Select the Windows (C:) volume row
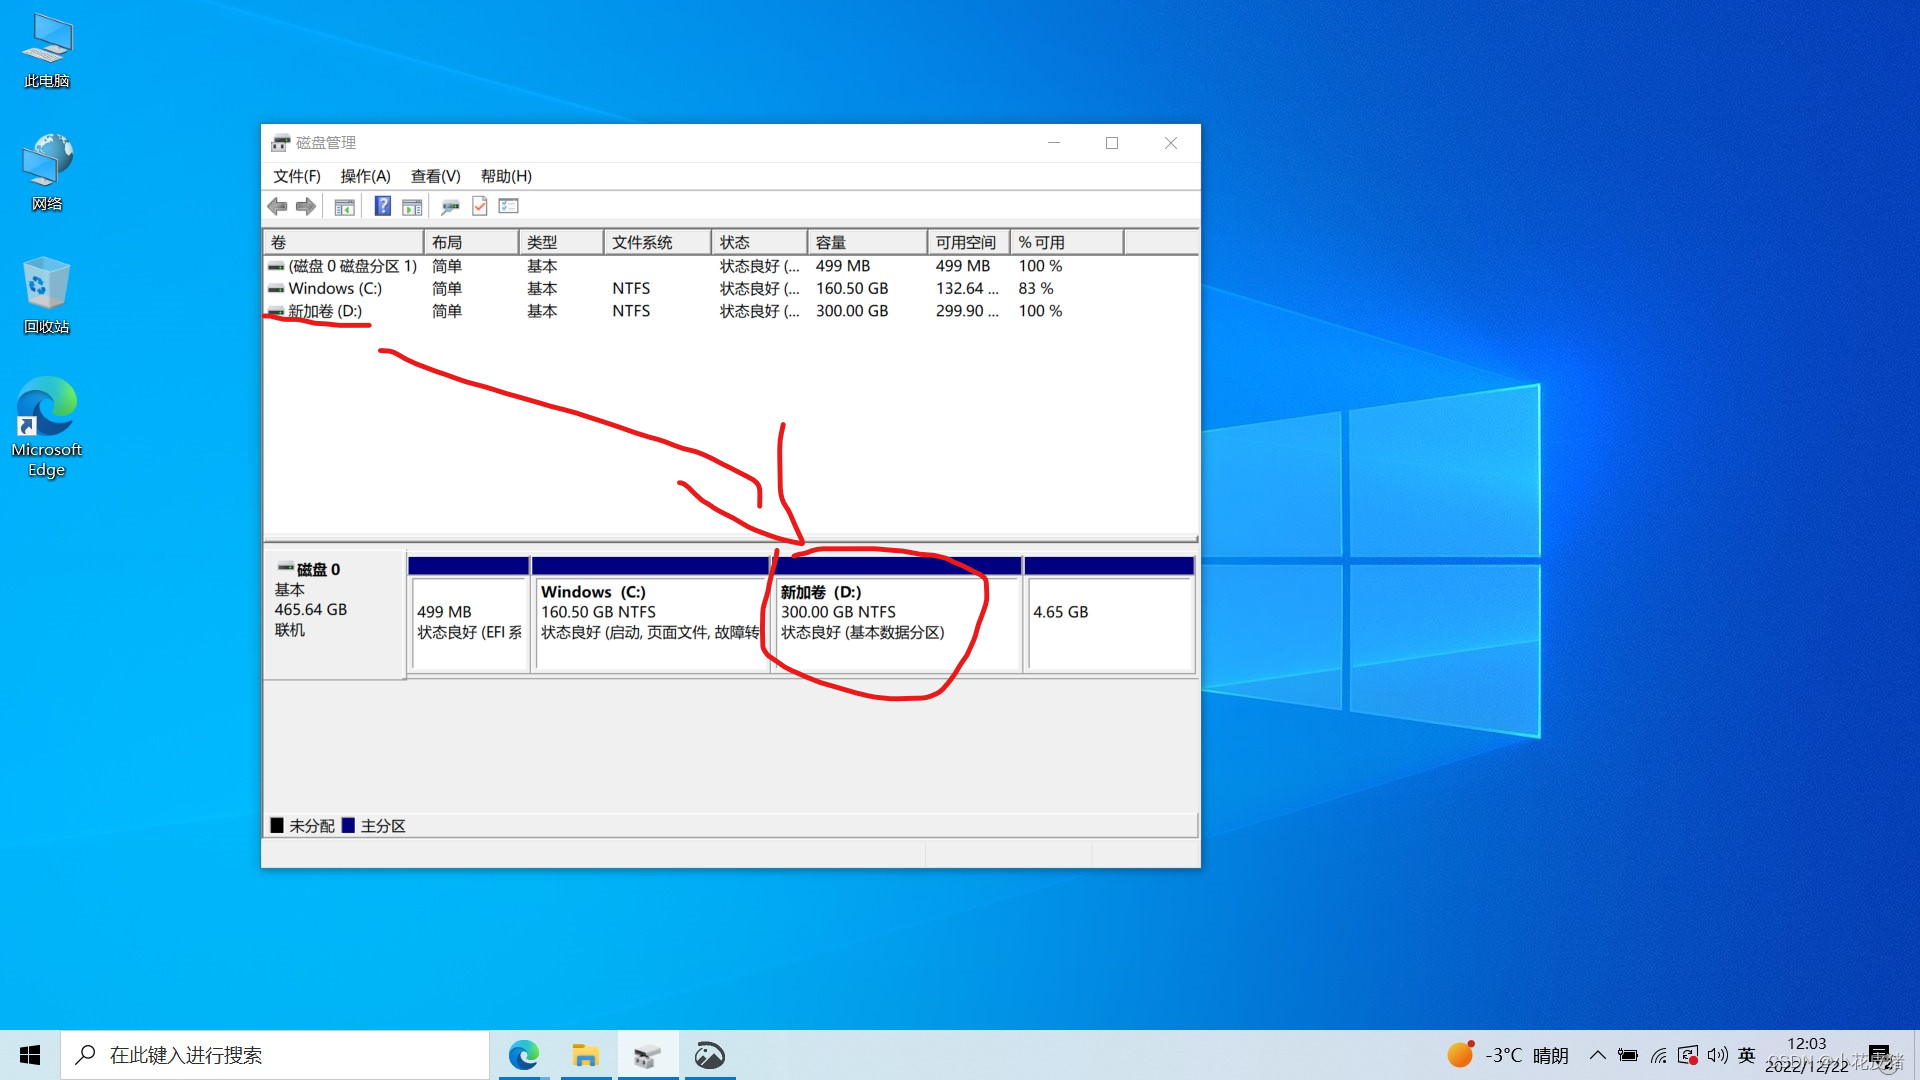Screen dimensions: 1920x1080 pyautogui.click(x=335, y=288)
